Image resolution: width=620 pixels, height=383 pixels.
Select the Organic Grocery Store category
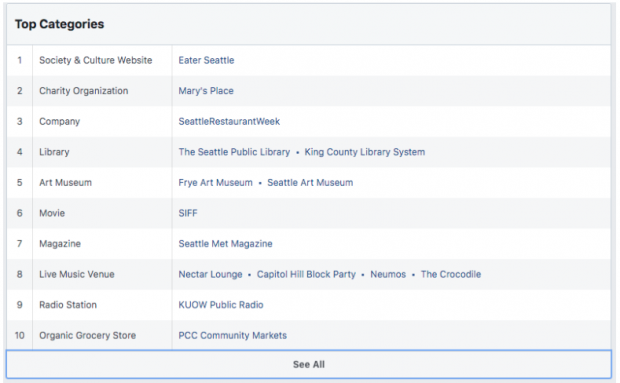87,335
